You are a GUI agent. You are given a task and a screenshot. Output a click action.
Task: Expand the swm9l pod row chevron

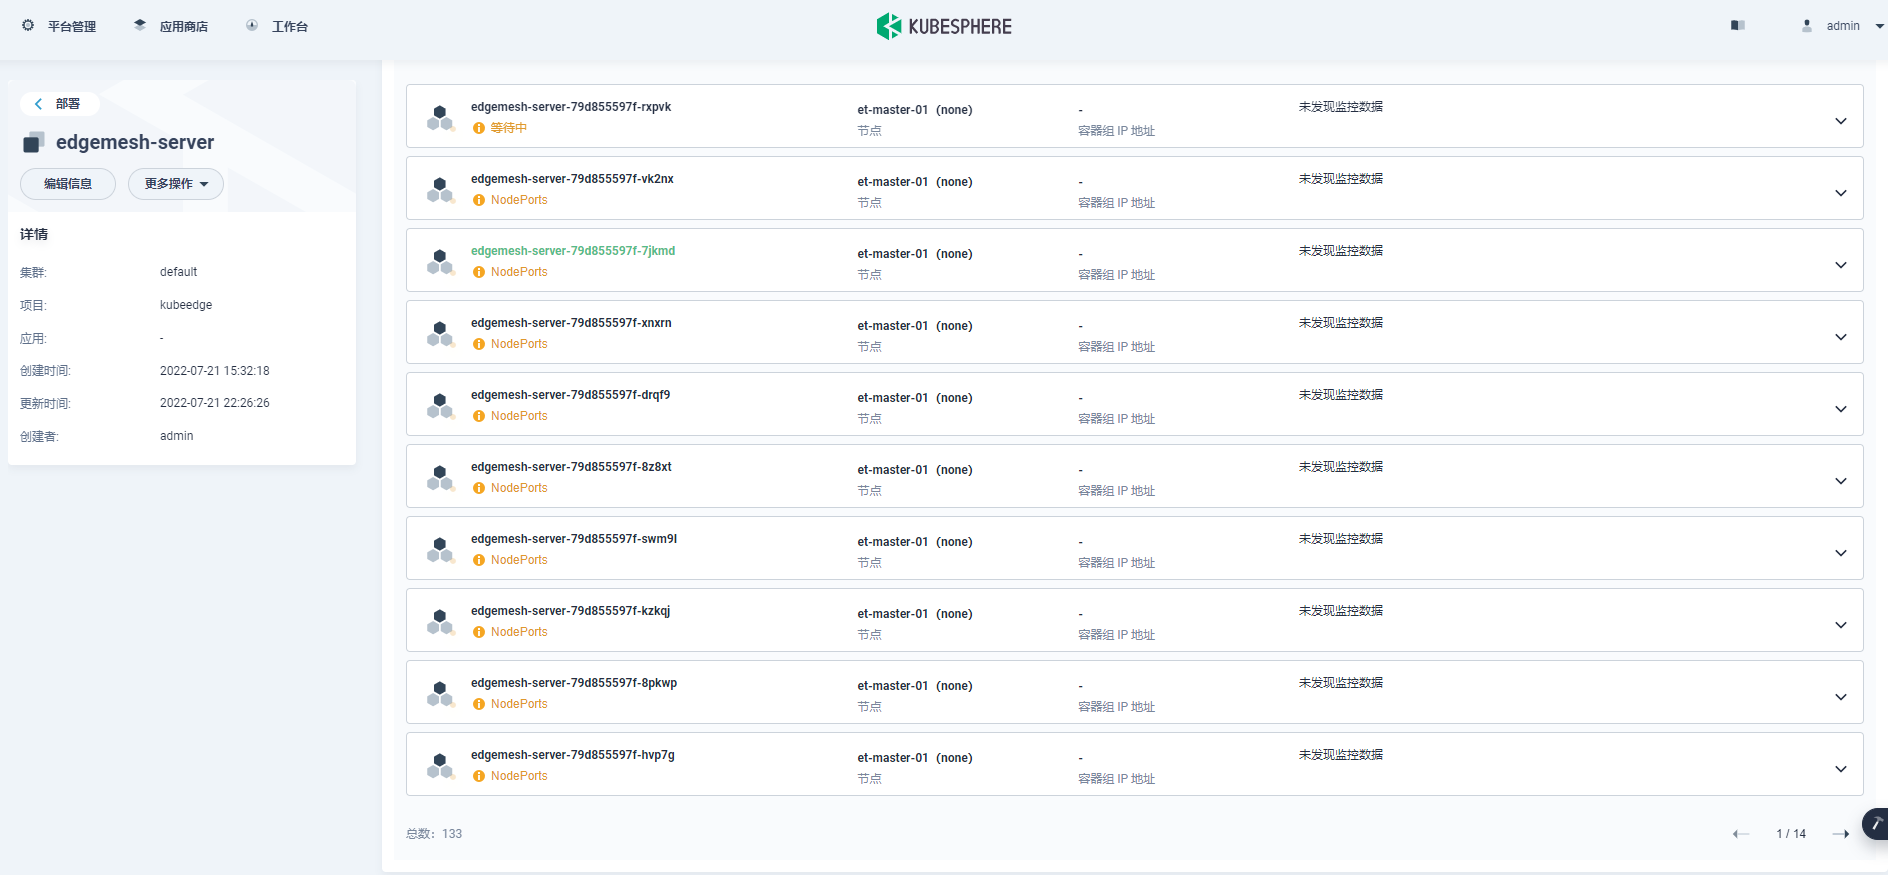(x=1841, y=553)
